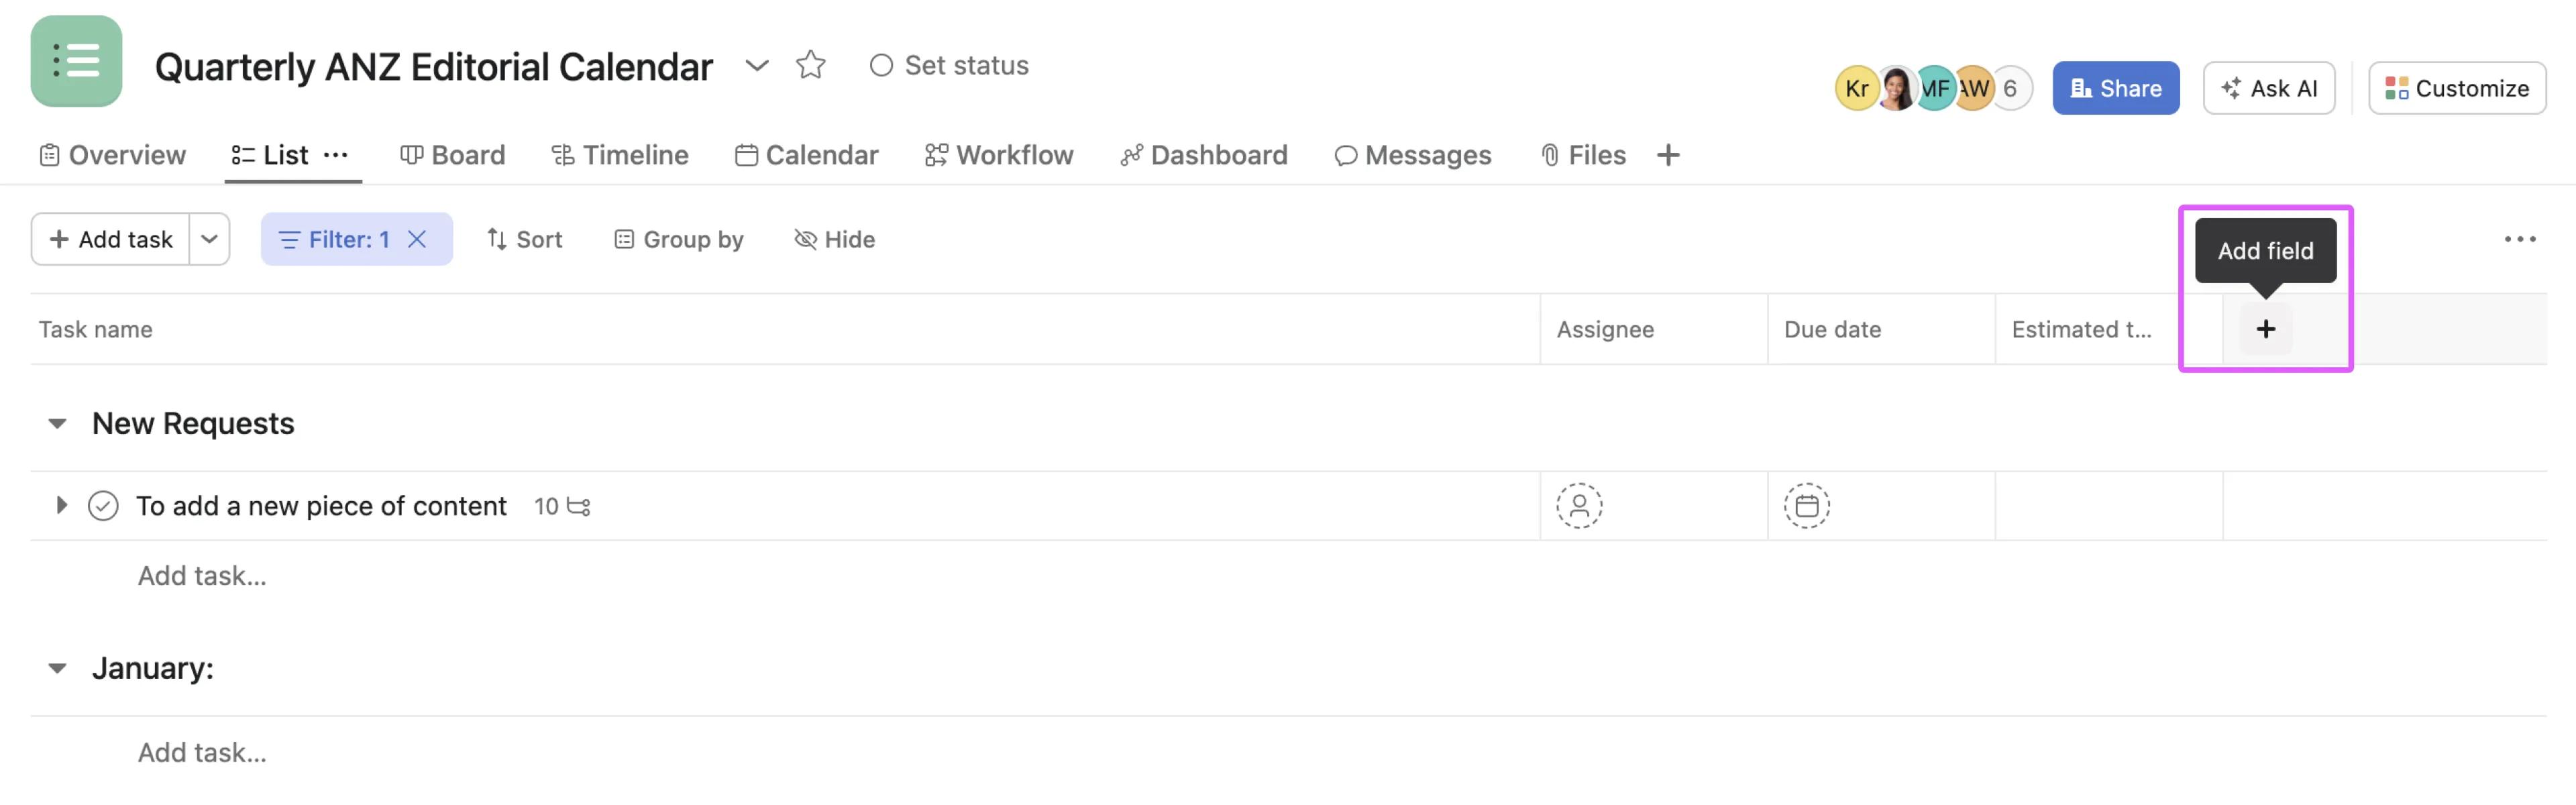
Task: Toggle the Hide fields option
Action: (834, 239)
